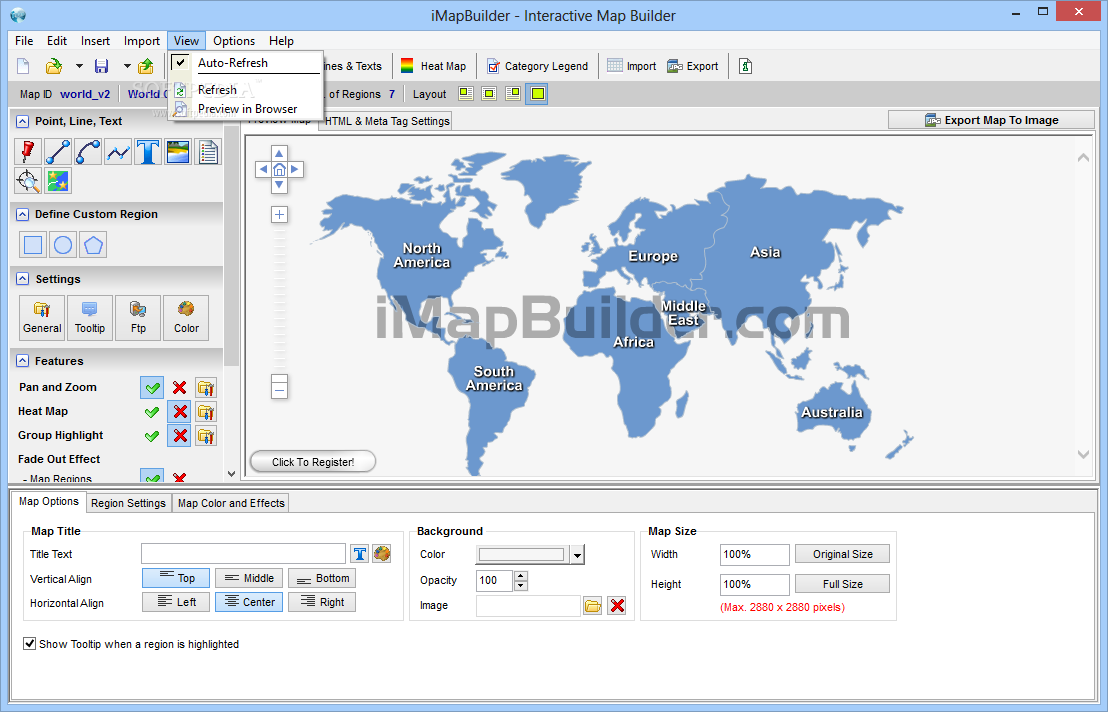Open Pan and Zoom settings folder icon
Screen dimensions: 1108x712
(x=206, y=388)
